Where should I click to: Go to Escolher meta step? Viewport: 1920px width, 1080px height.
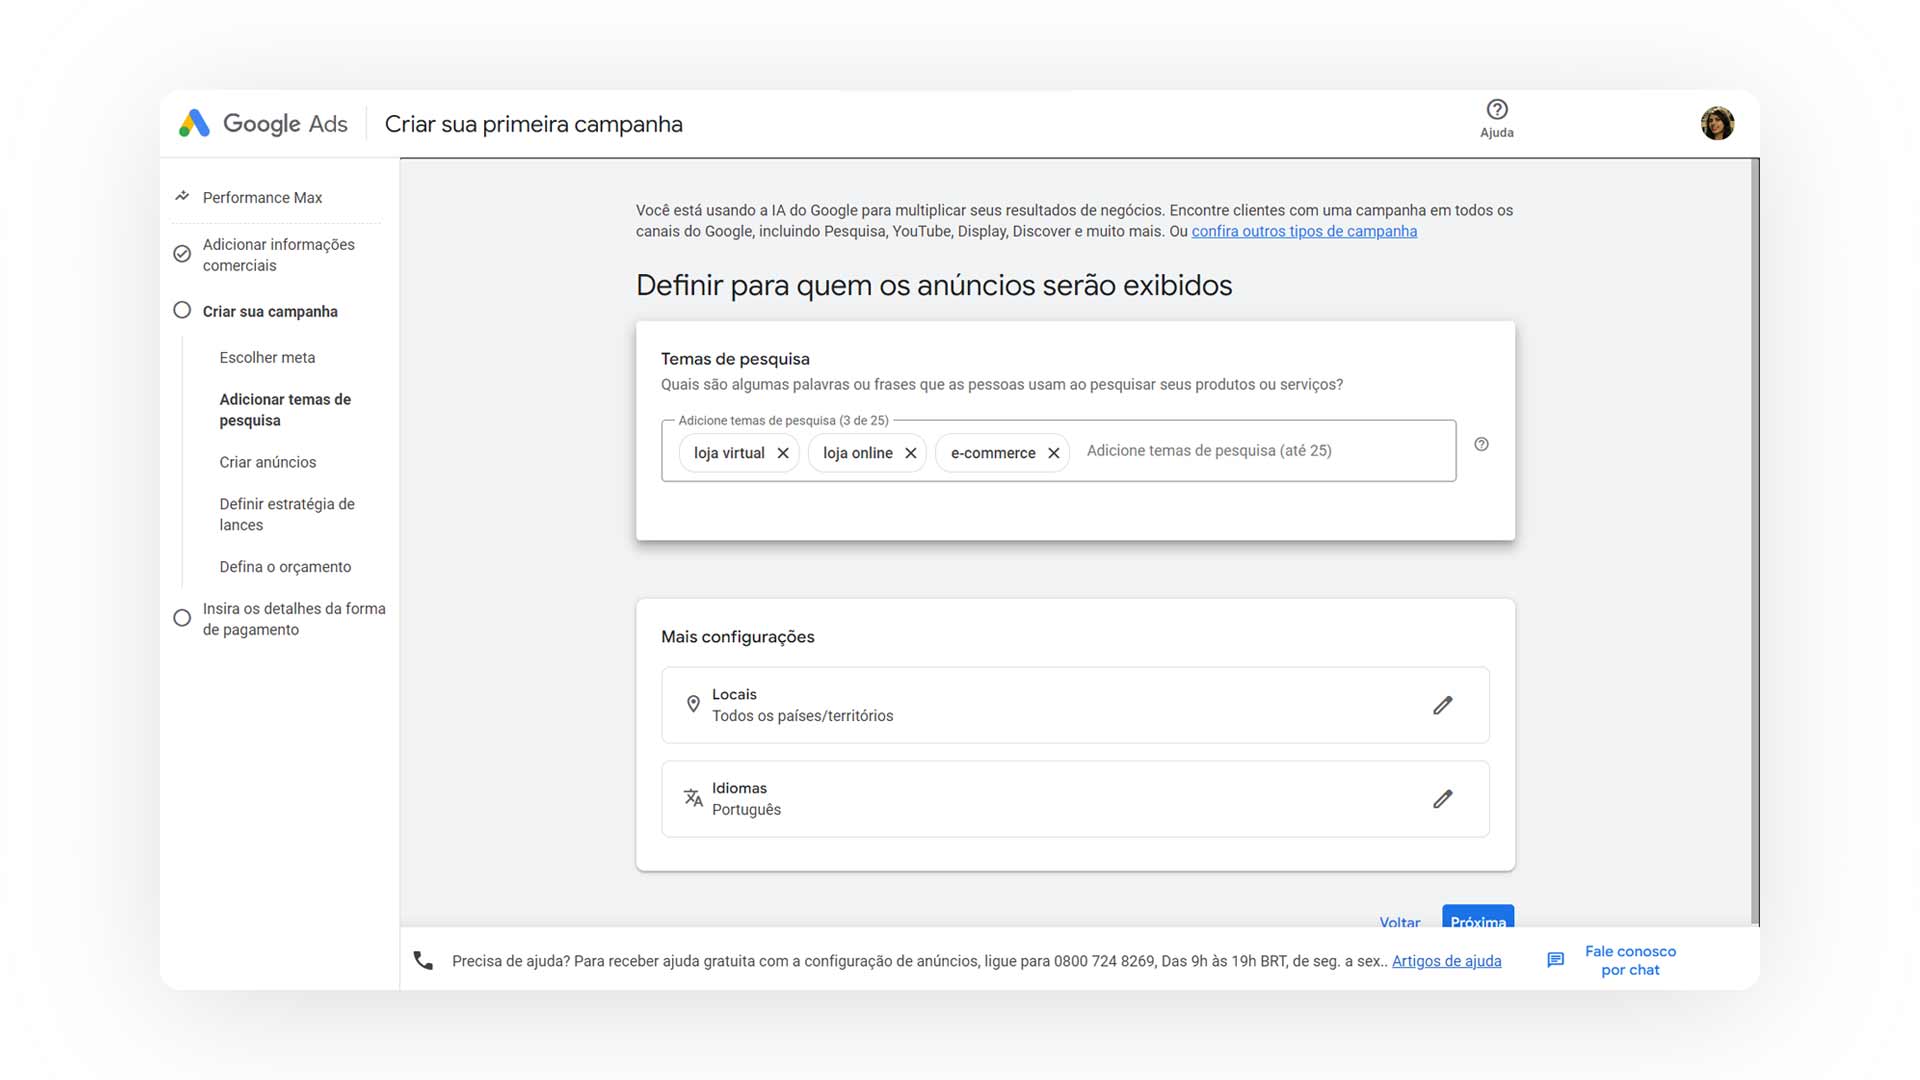[x=267, y=357]
